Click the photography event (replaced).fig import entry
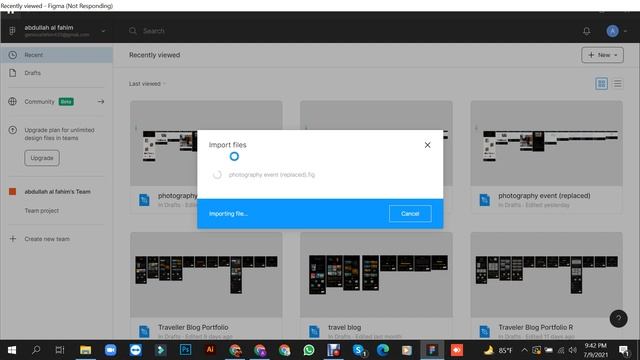 [271, 175]
